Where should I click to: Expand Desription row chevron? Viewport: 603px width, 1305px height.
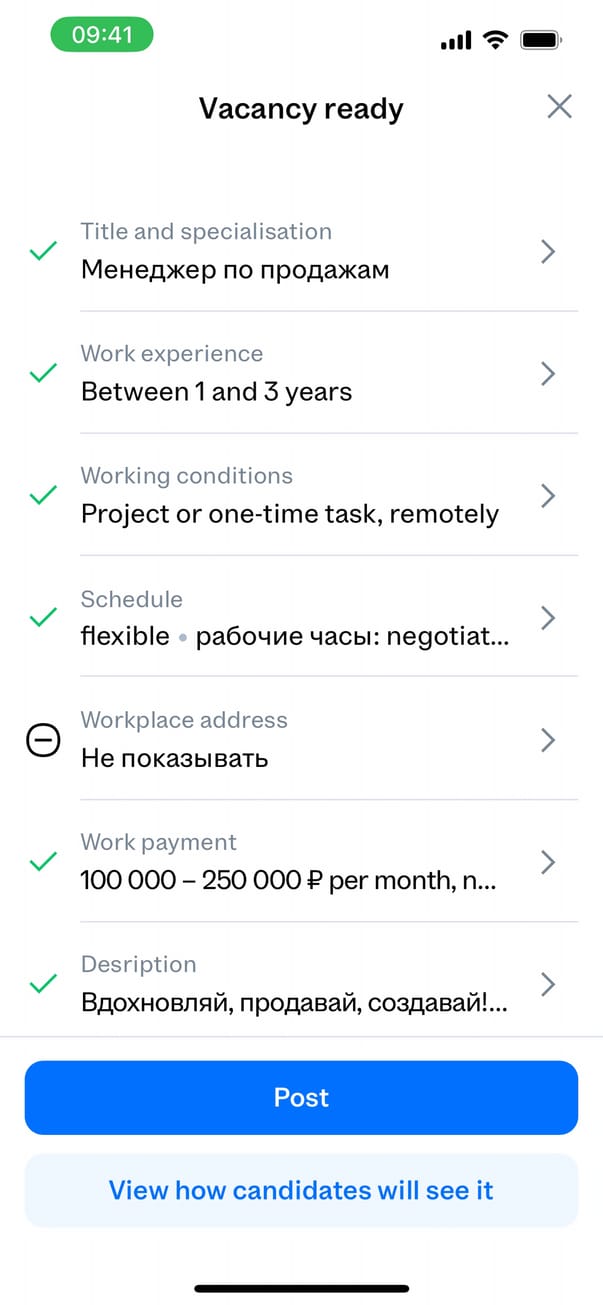tap(547, 984)
